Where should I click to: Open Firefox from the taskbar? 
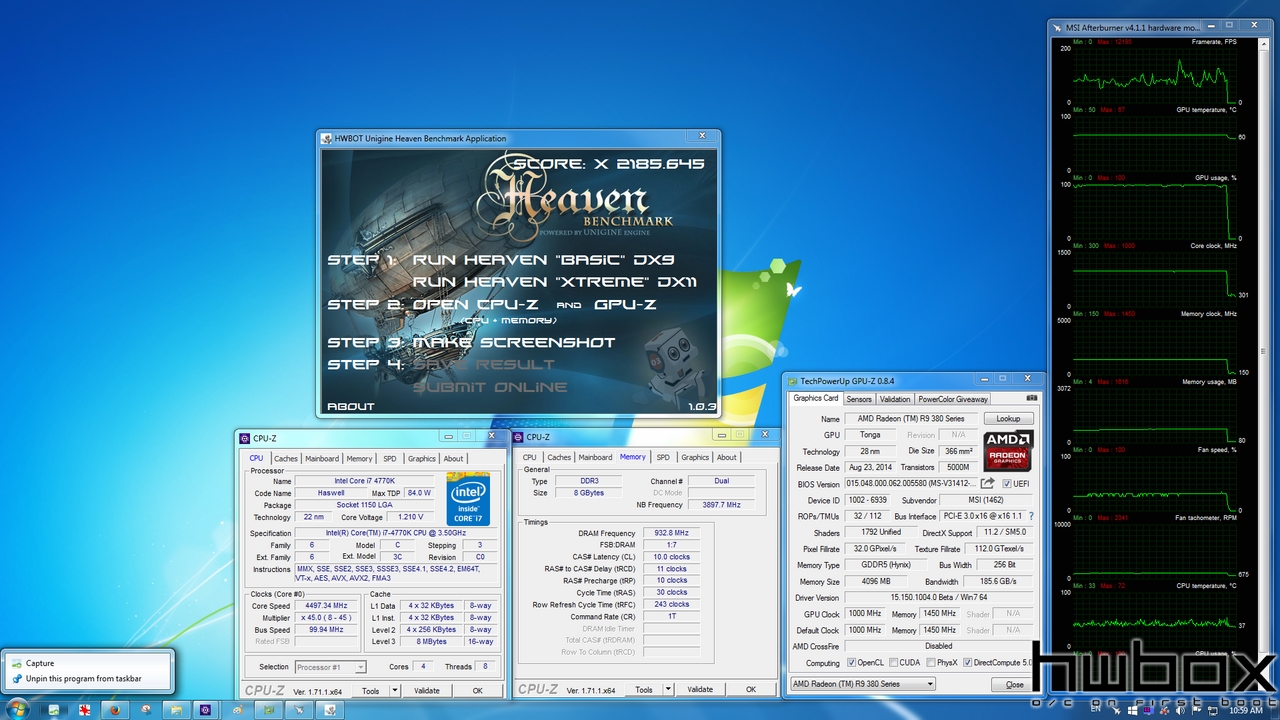(x=115, y=709)
